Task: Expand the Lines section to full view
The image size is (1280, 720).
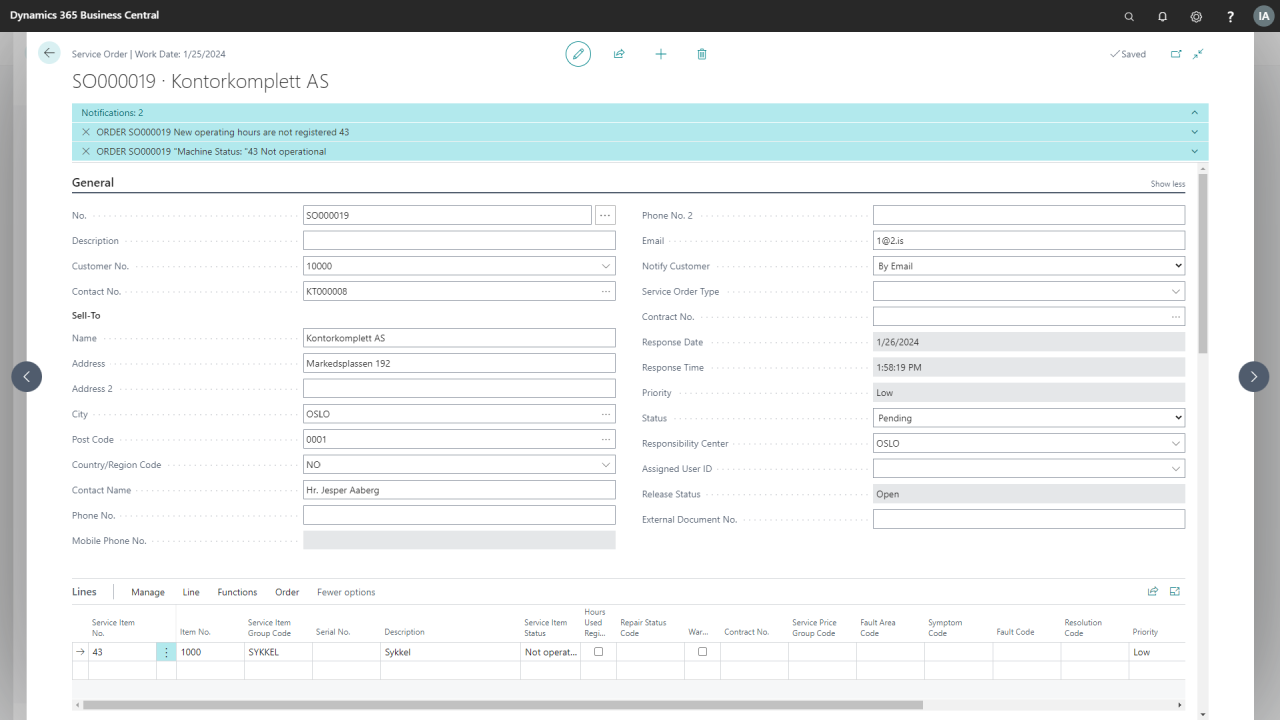Action: pos(1175,591)
